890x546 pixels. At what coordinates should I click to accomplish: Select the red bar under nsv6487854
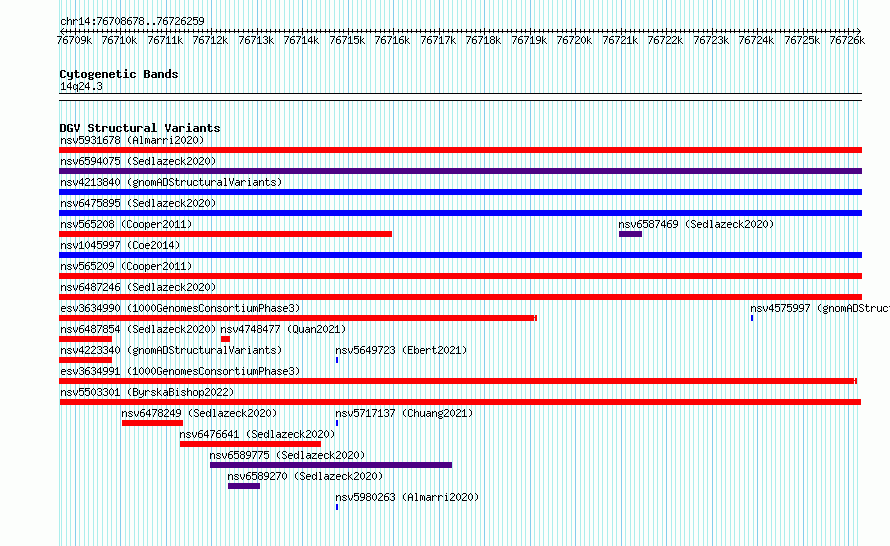point(85,339)
